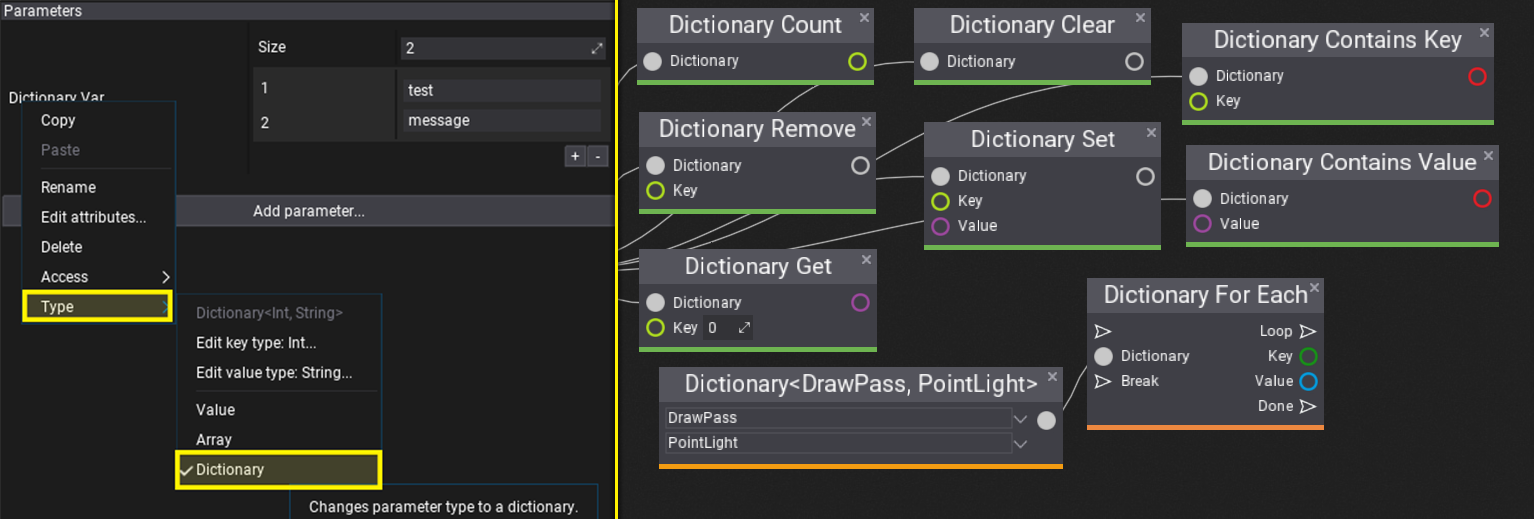Screen dimensions: 1534x519
Task: Edit the 'message' value field
Action: [503, 120]
